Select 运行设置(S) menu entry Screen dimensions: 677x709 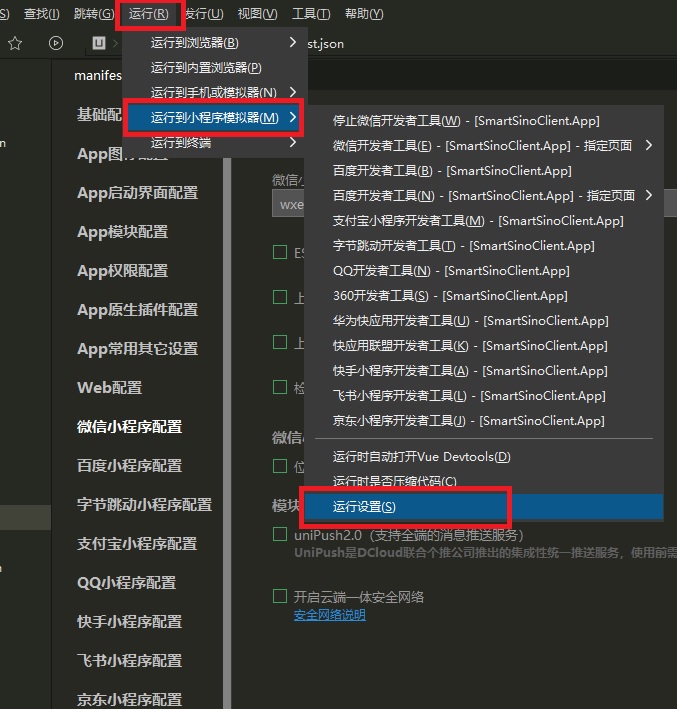(x=364, y=508)
